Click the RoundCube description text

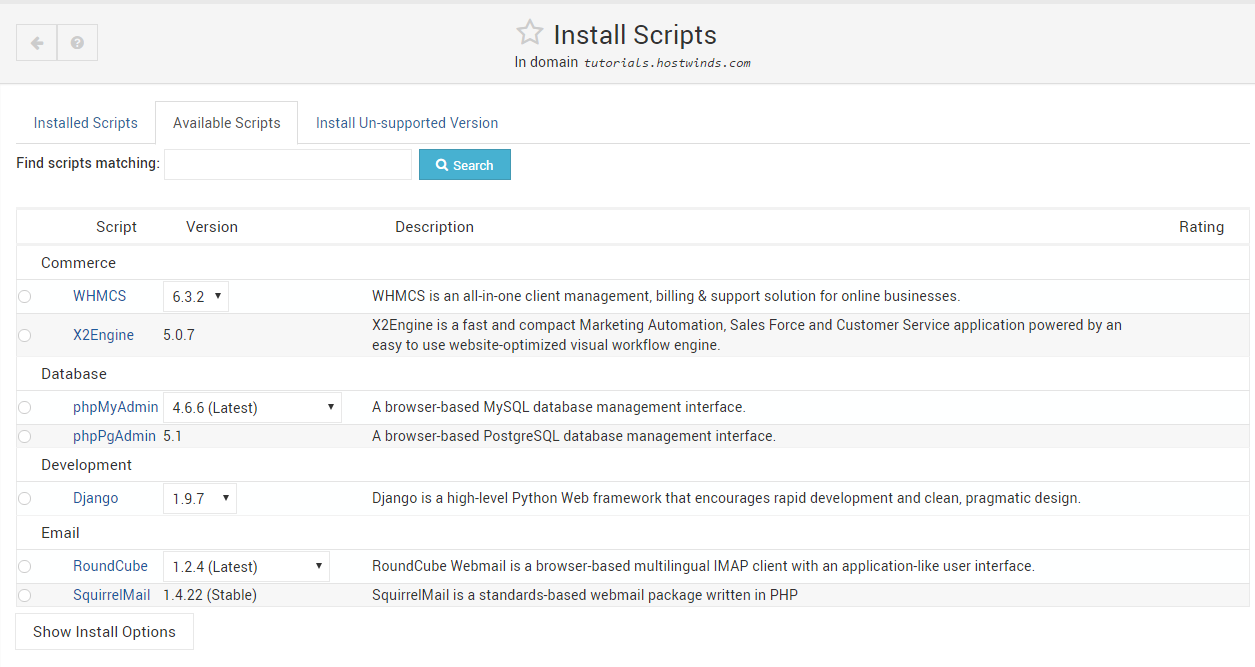[703, 566]
